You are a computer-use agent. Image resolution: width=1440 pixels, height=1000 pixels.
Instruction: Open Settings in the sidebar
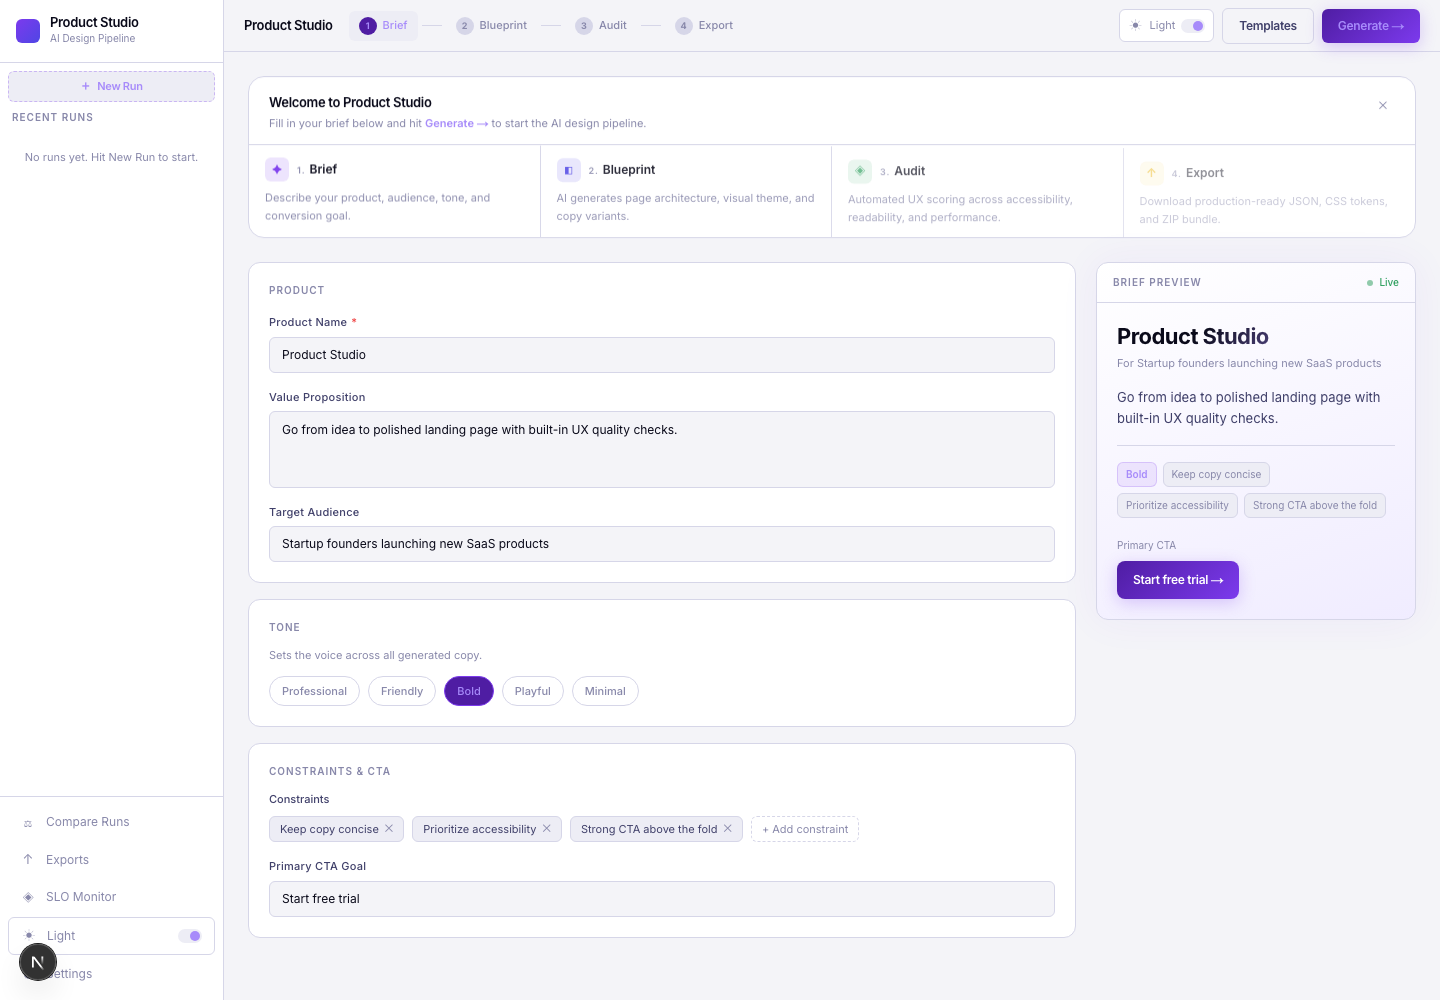pos(111,974)
